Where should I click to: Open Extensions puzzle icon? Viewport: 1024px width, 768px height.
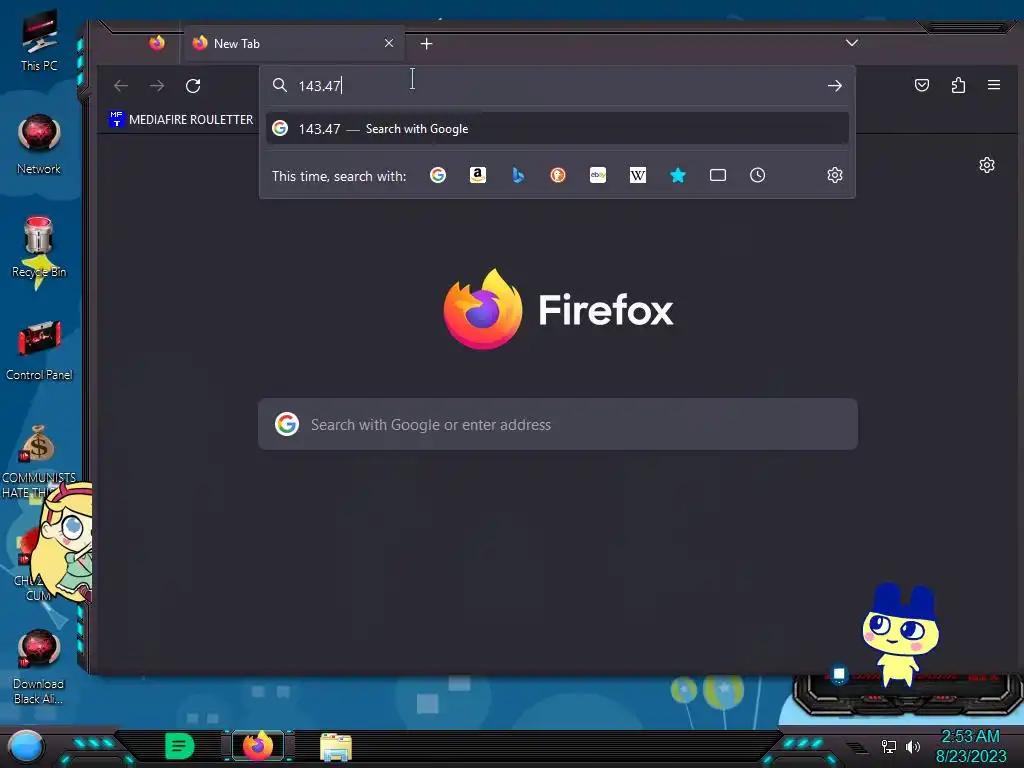tap(958, 85)
